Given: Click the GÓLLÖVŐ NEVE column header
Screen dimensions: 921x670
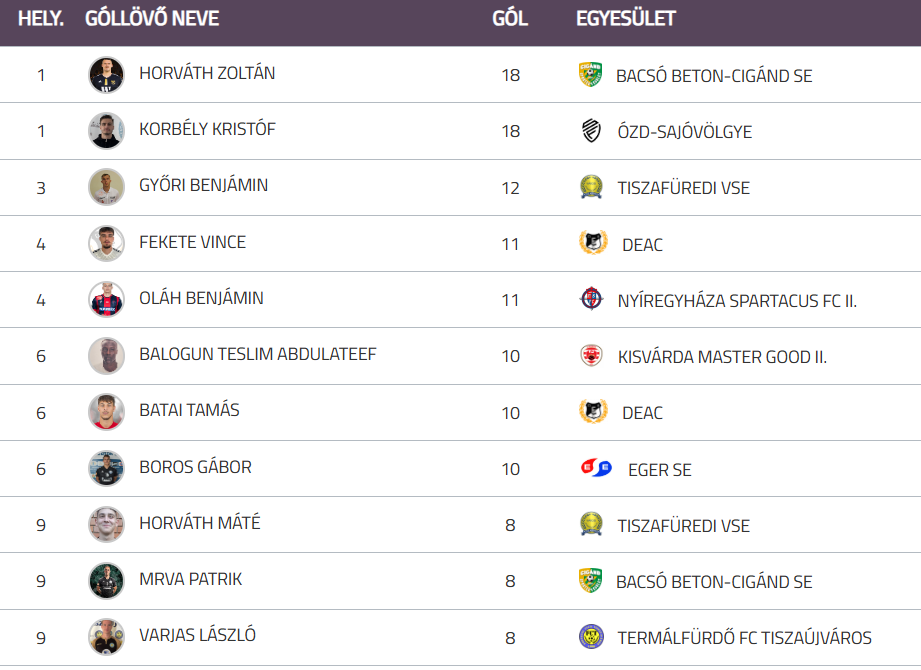Looking at the screenshot, I should pyautogui.click(x=152, y=19).
